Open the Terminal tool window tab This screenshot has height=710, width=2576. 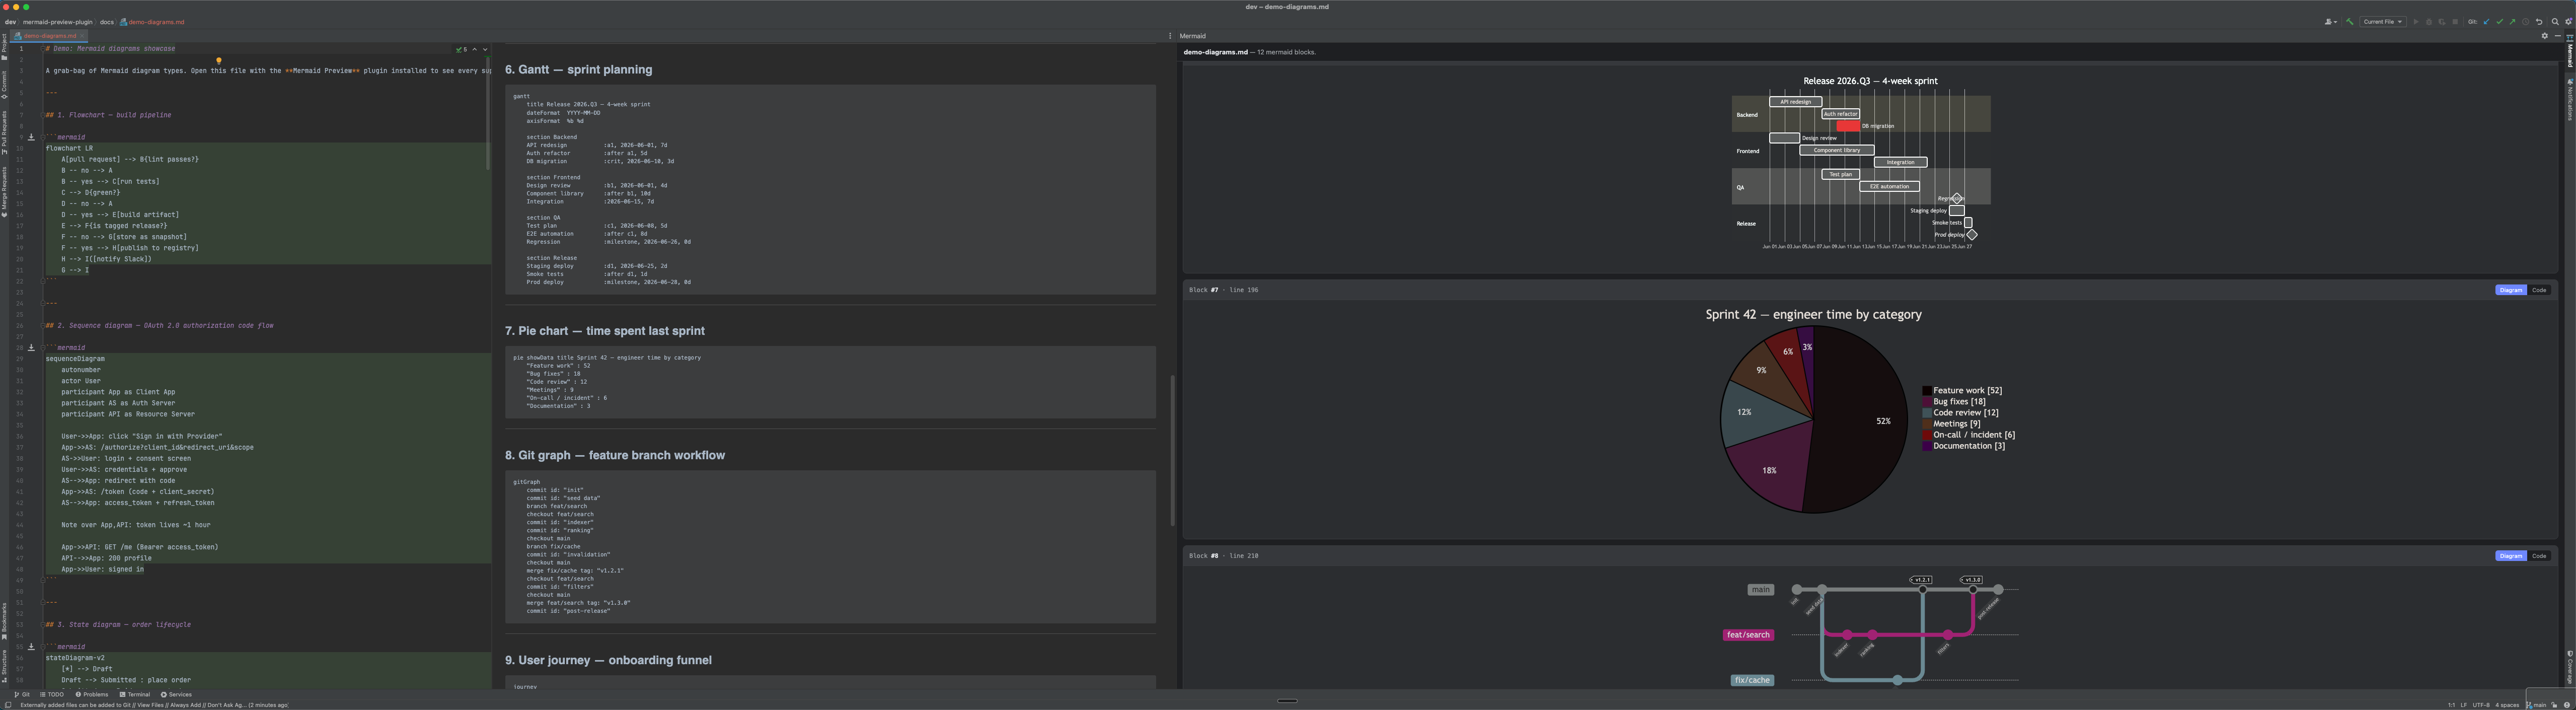click(135, 695)
